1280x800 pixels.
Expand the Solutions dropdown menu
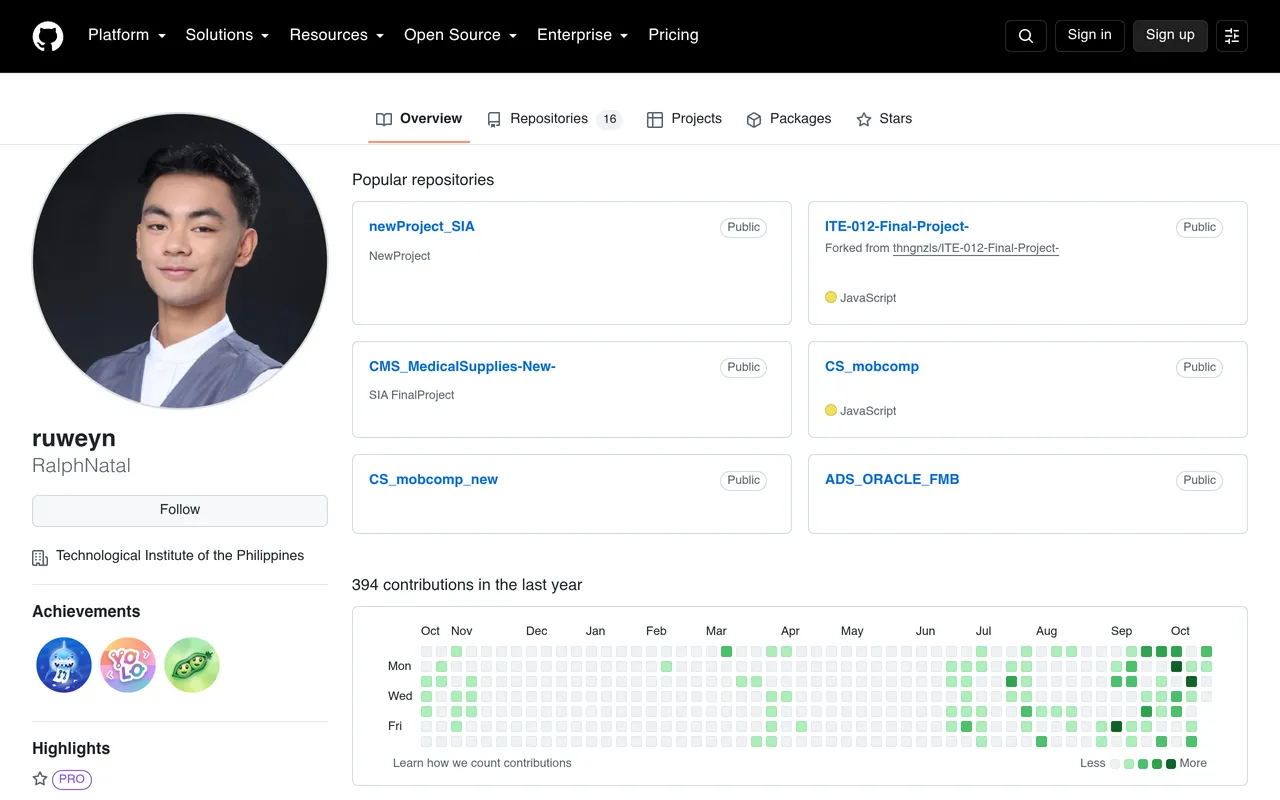227,35
